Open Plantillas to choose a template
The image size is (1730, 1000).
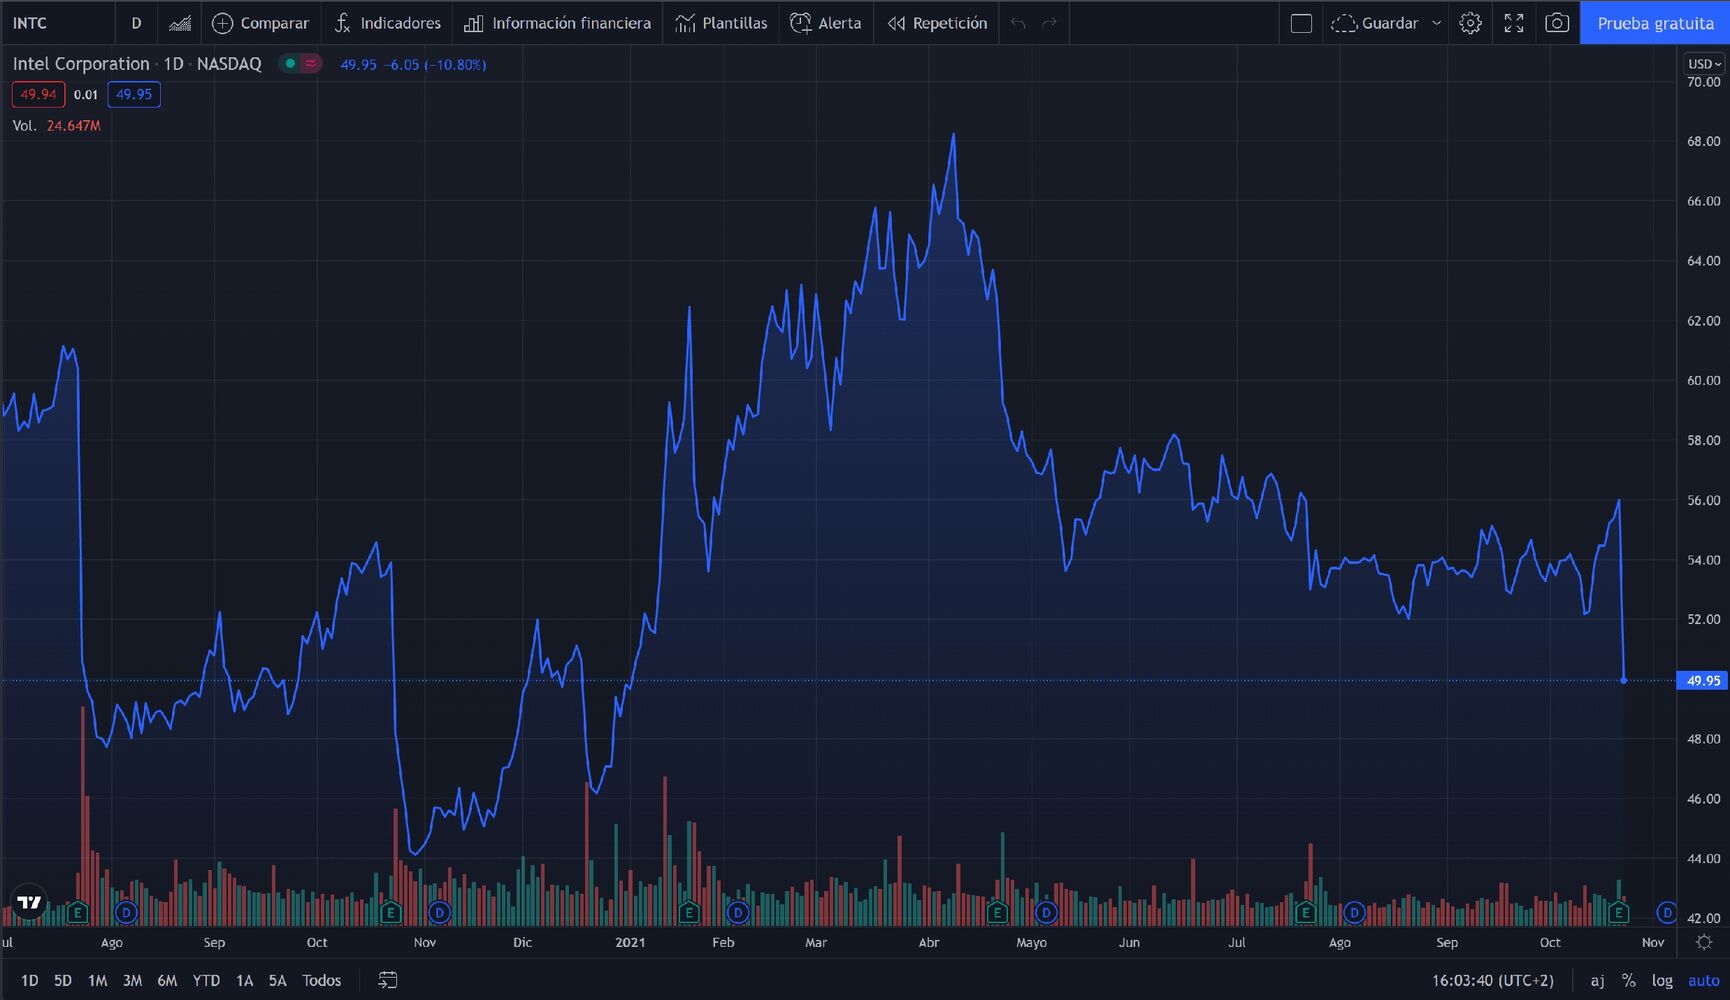(x=721, y=22)
